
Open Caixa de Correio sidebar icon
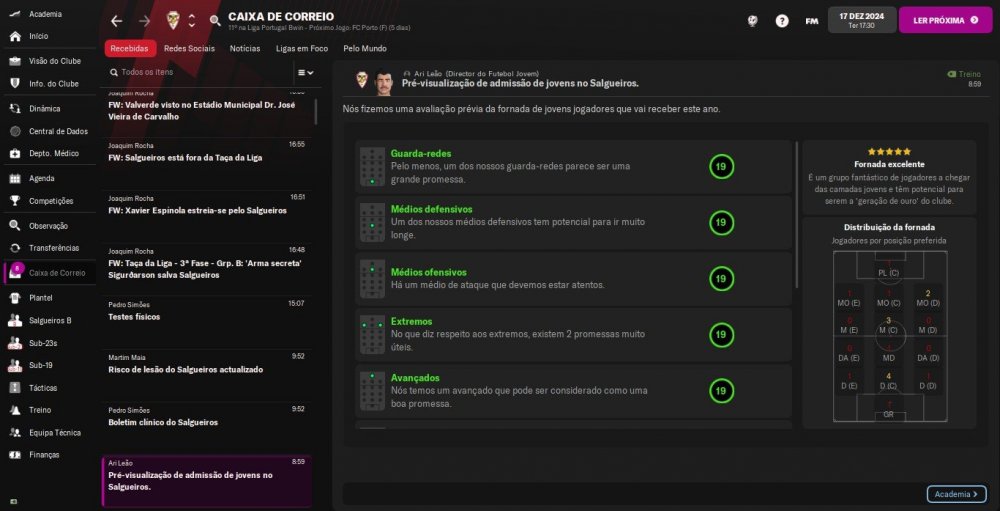[x=16, y=273]
